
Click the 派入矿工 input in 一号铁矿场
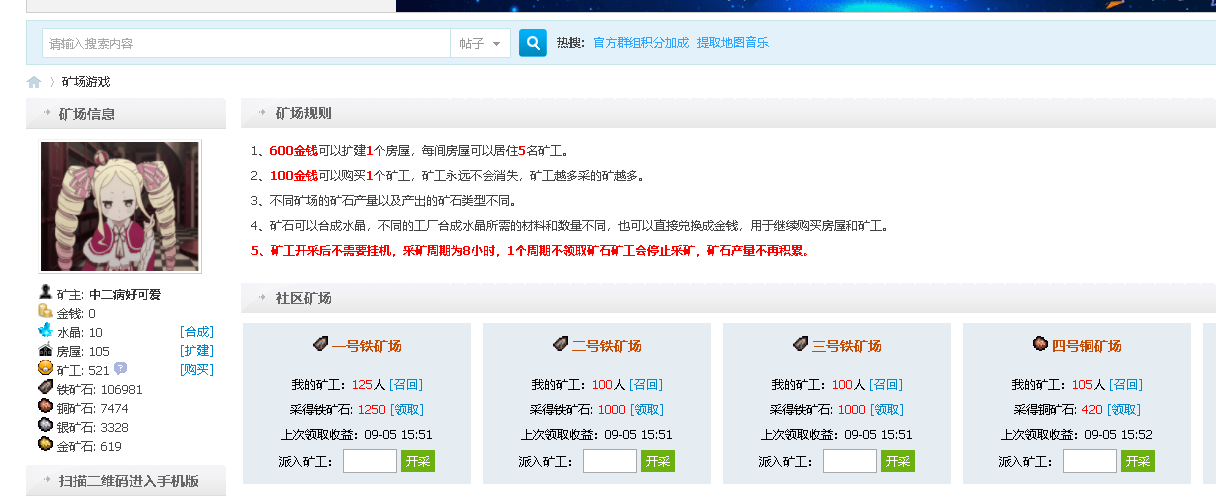(x=370, y=461)
